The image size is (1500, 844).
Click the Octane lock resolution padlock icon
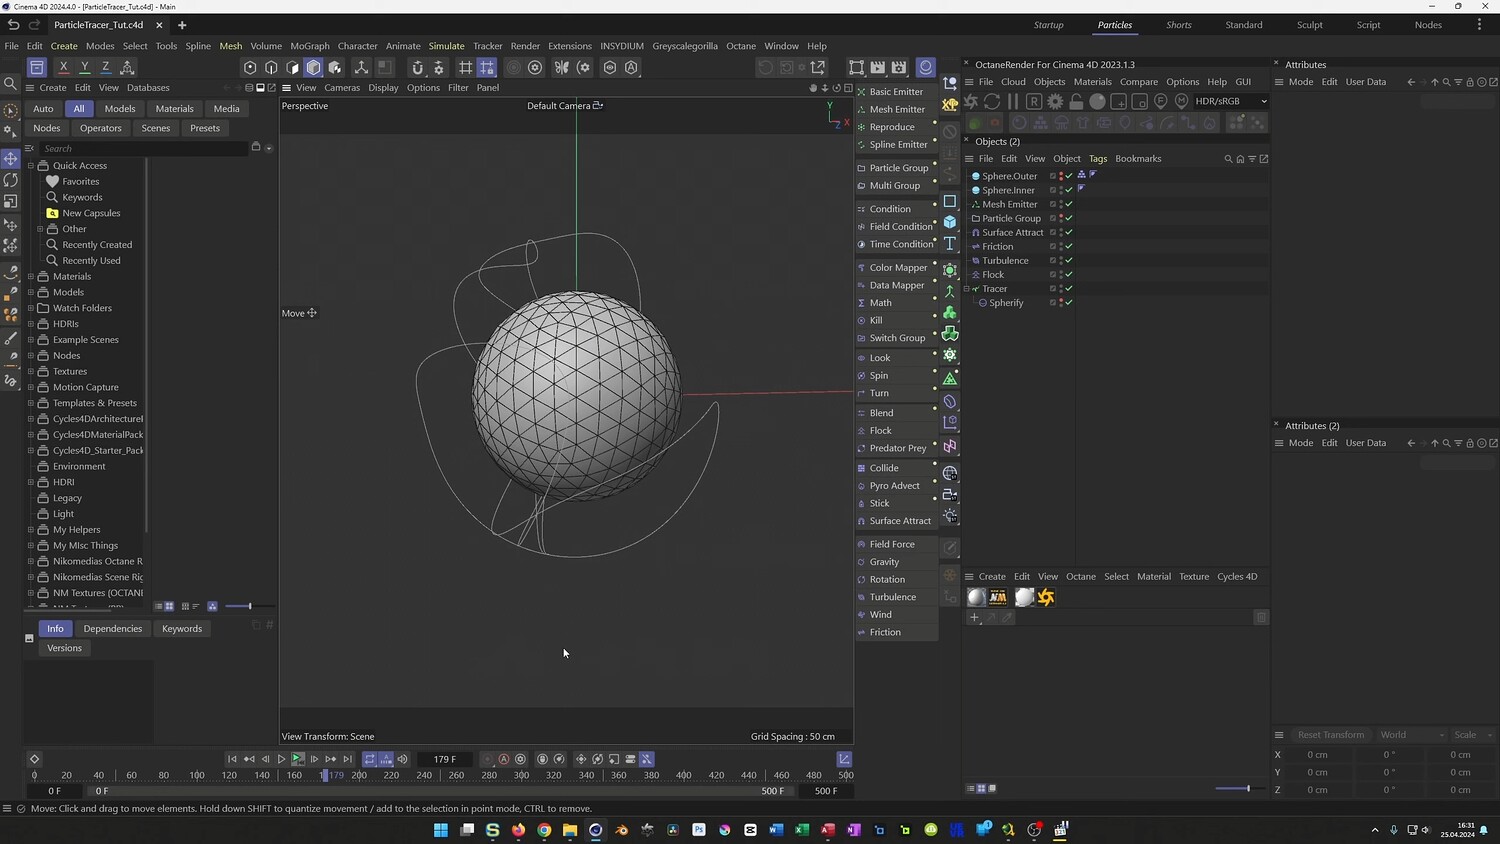1076,101
